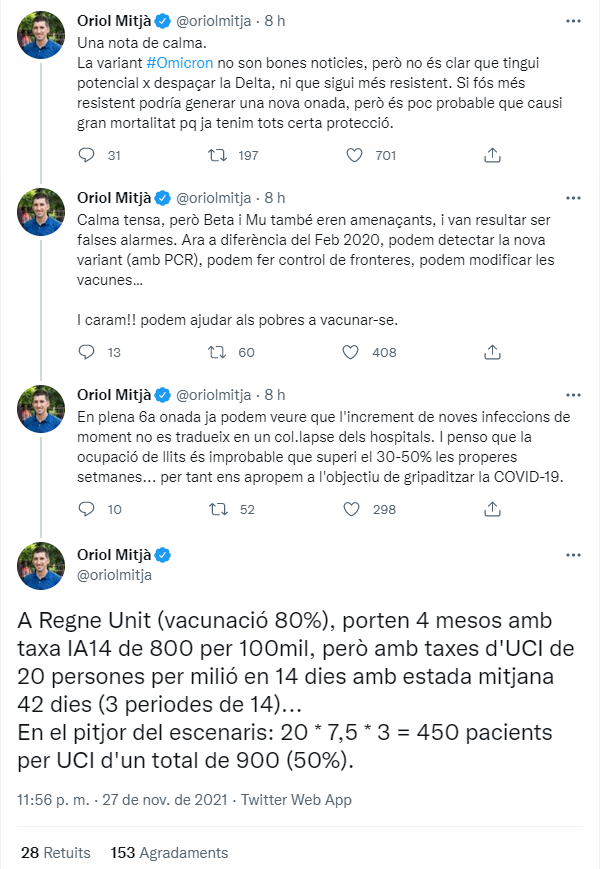Like the tweet with 701 likes
This screenshot has height=869, width=605.
point(352,155)
